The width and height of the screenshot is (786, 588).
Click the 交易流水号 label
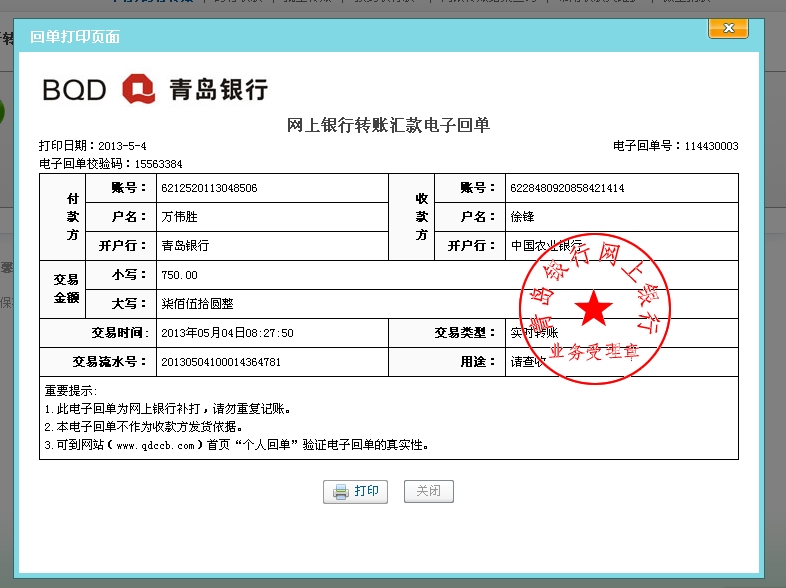click(x=110, y=362)
